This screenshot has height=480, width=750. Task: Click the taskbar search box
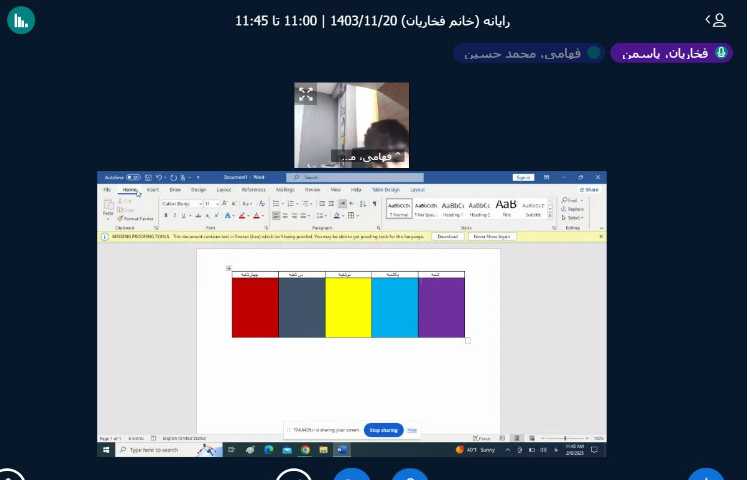click(168, 450)
